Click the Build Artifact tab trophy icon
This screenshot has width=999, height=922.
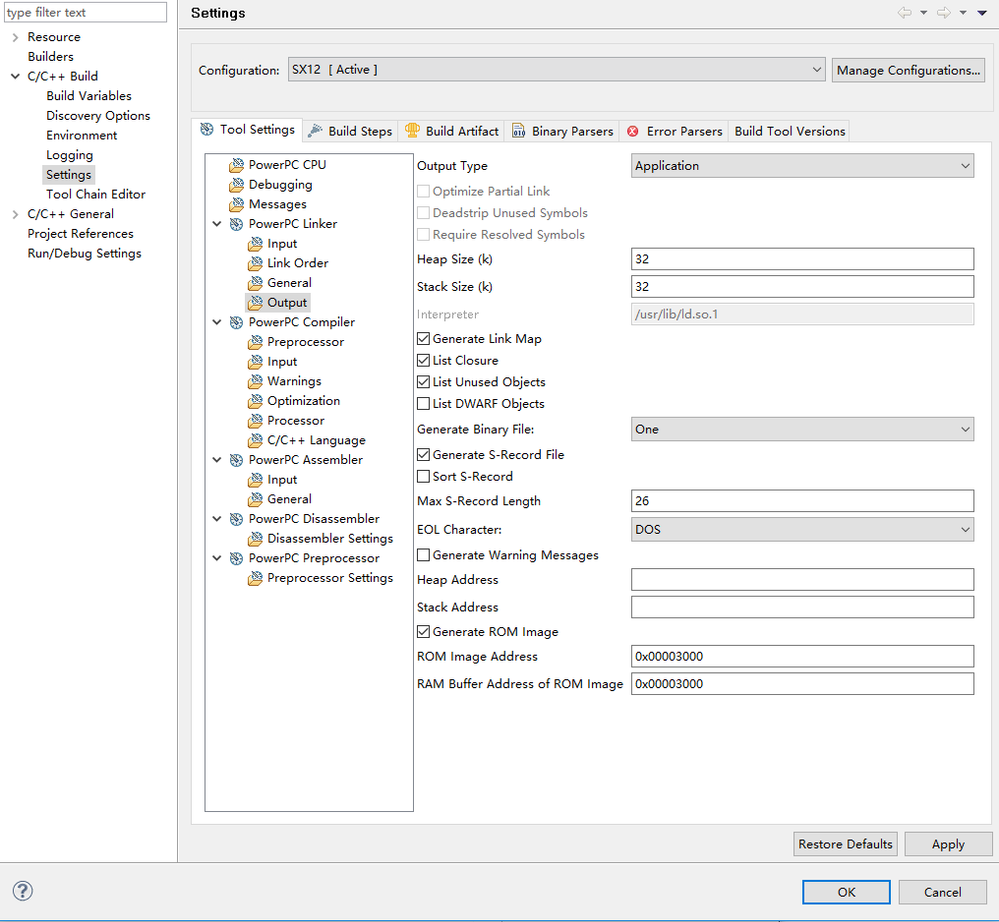click(413, 131)
